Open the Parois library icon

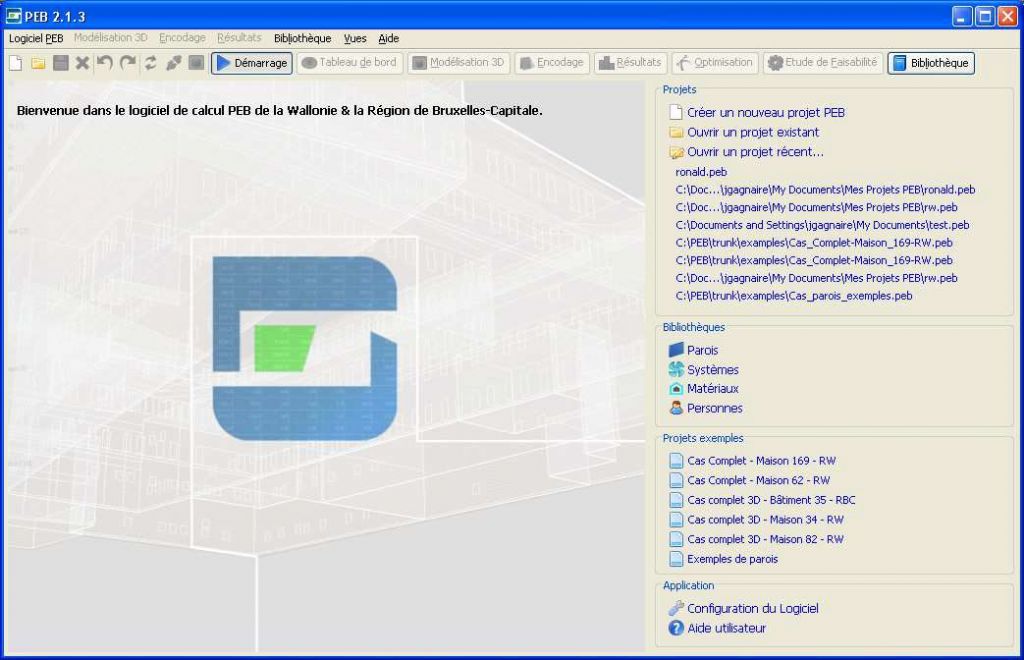pyautogui.click(x=676, y=350)
